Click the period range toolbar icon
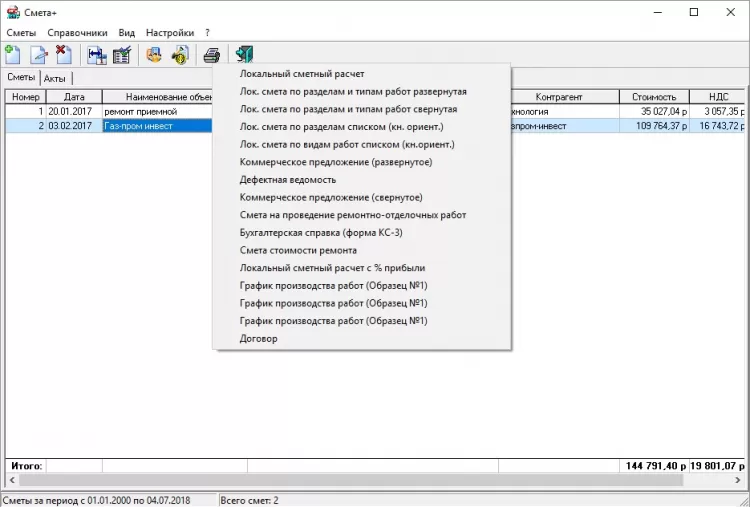Image resolution: width=750 pixels, height=507 pixels. [x=97, y=55]
